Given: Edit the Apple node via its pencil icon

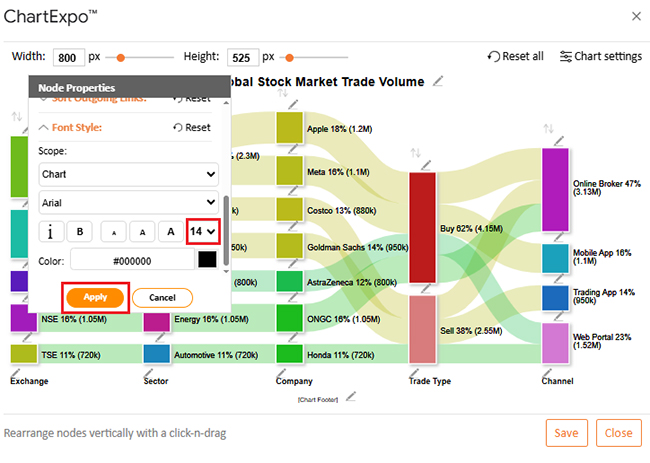Looking at the screenshot, I should tap(290, 103).
